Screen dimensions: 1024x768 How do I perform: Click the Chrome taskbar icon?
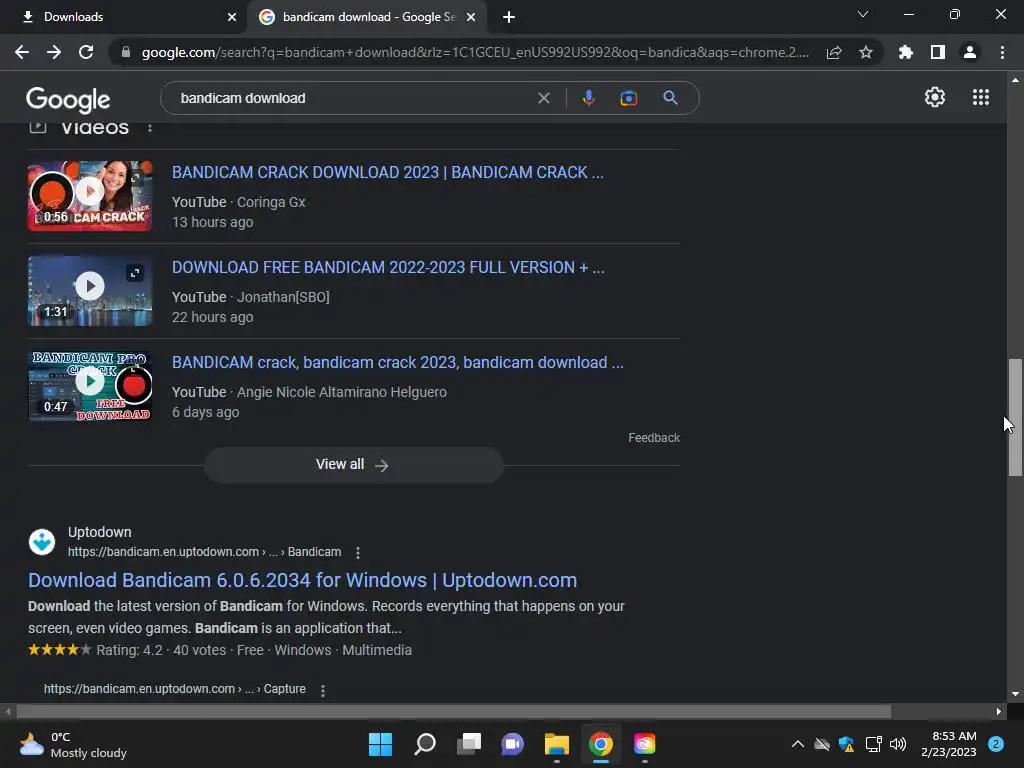pyautogui.click(x=601, y=744)
